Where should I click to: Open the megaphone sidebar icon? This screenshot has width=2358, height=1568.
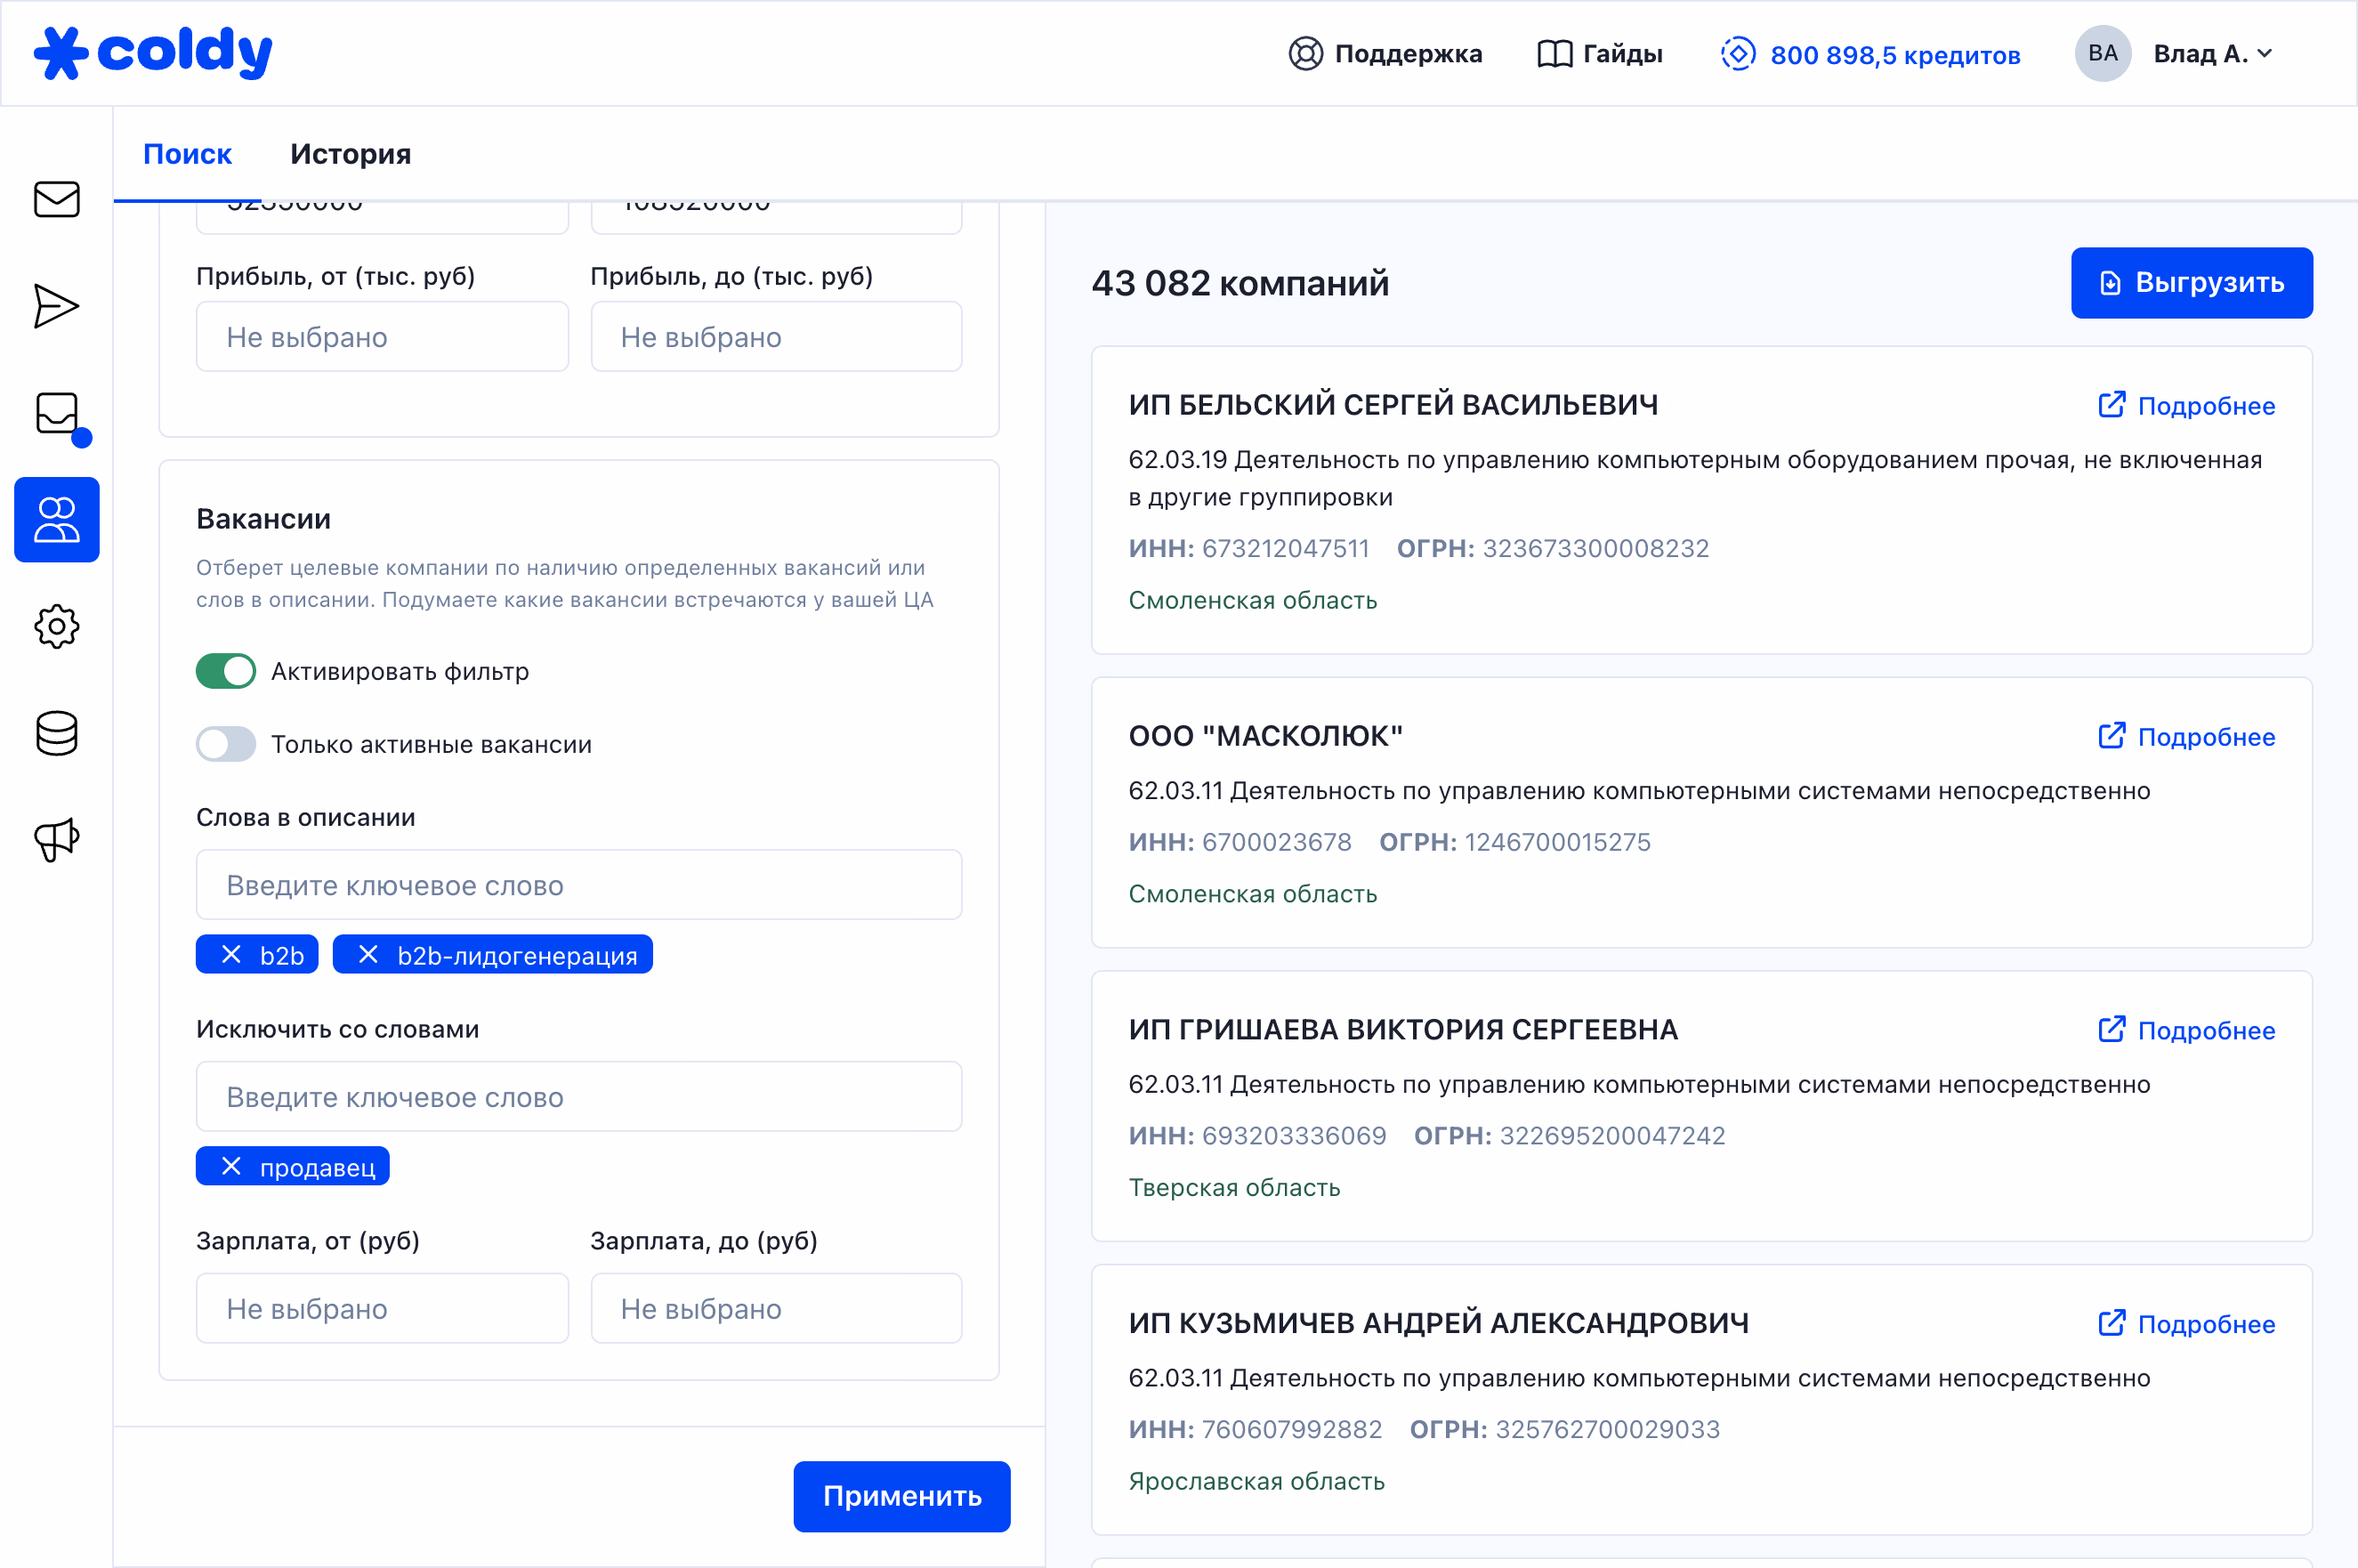56,840
